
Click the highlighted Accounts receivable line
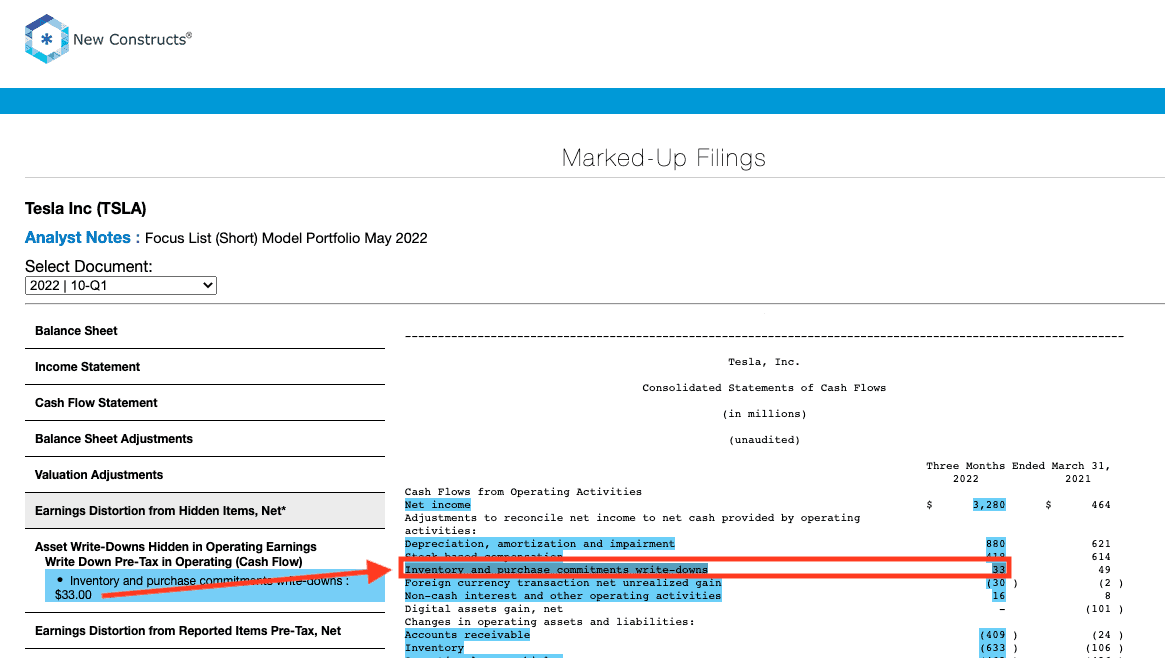tap(467, 635)
